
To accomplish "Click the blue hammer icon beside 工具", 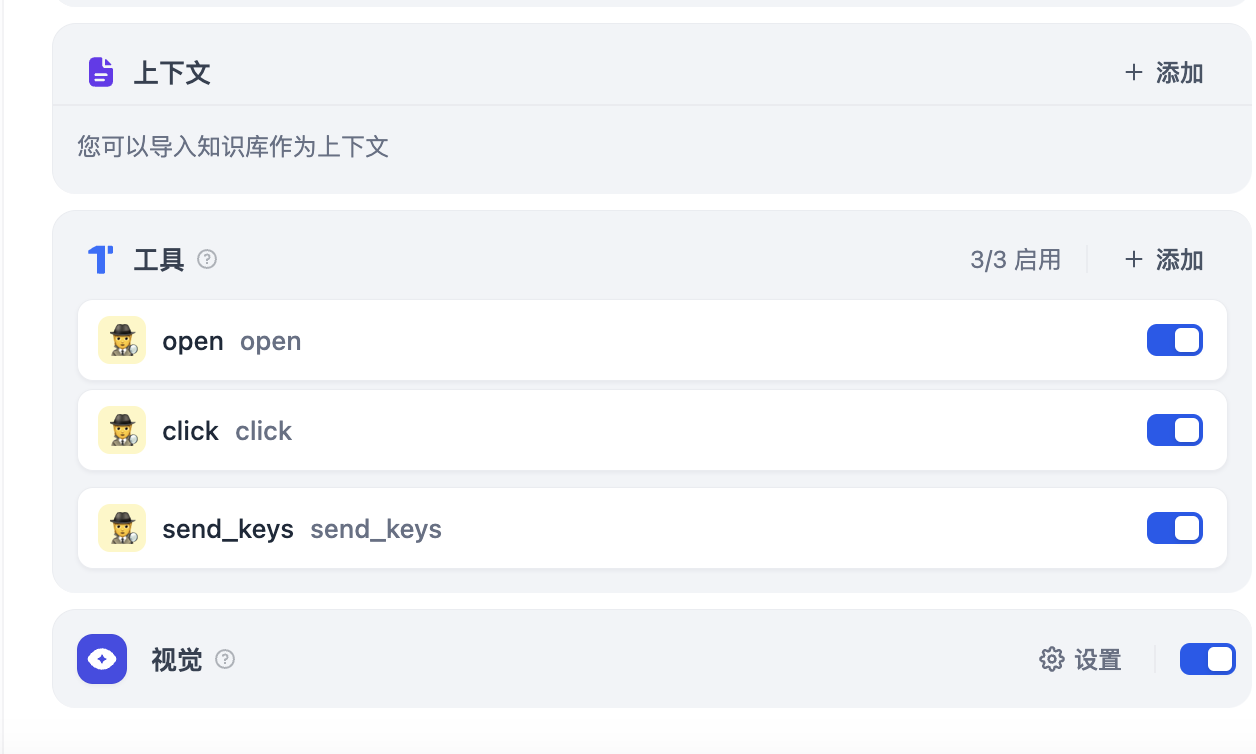I will click(101, 260).
